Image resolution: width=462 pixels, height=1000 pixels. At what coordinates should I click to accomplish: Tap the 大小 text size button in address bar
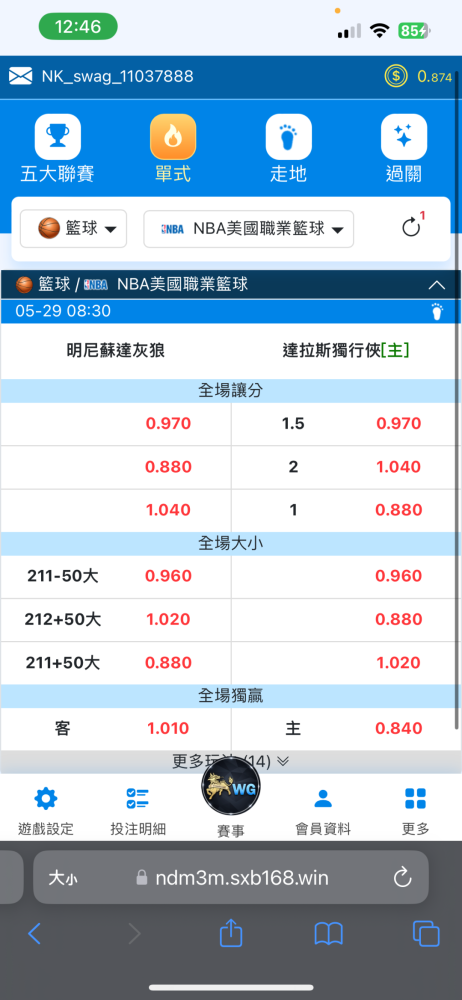pyautogui.click(x=63, y=878)
